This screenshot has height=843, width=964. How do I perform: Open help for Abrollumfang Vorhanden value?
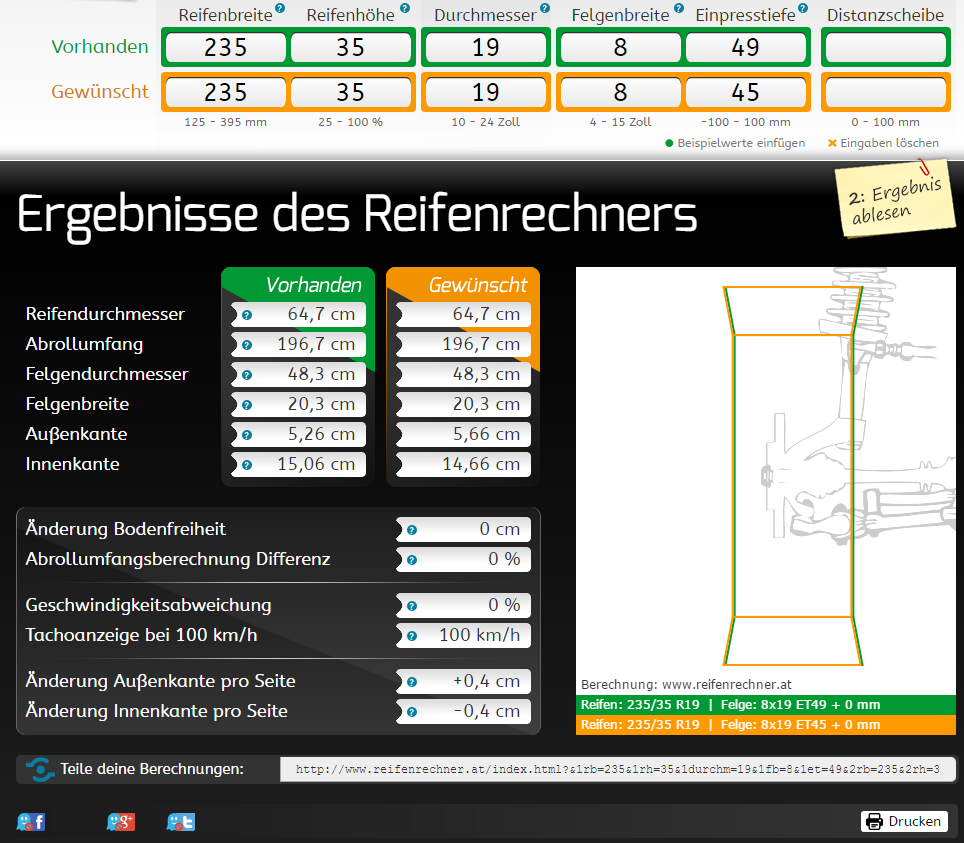point(247,344)
